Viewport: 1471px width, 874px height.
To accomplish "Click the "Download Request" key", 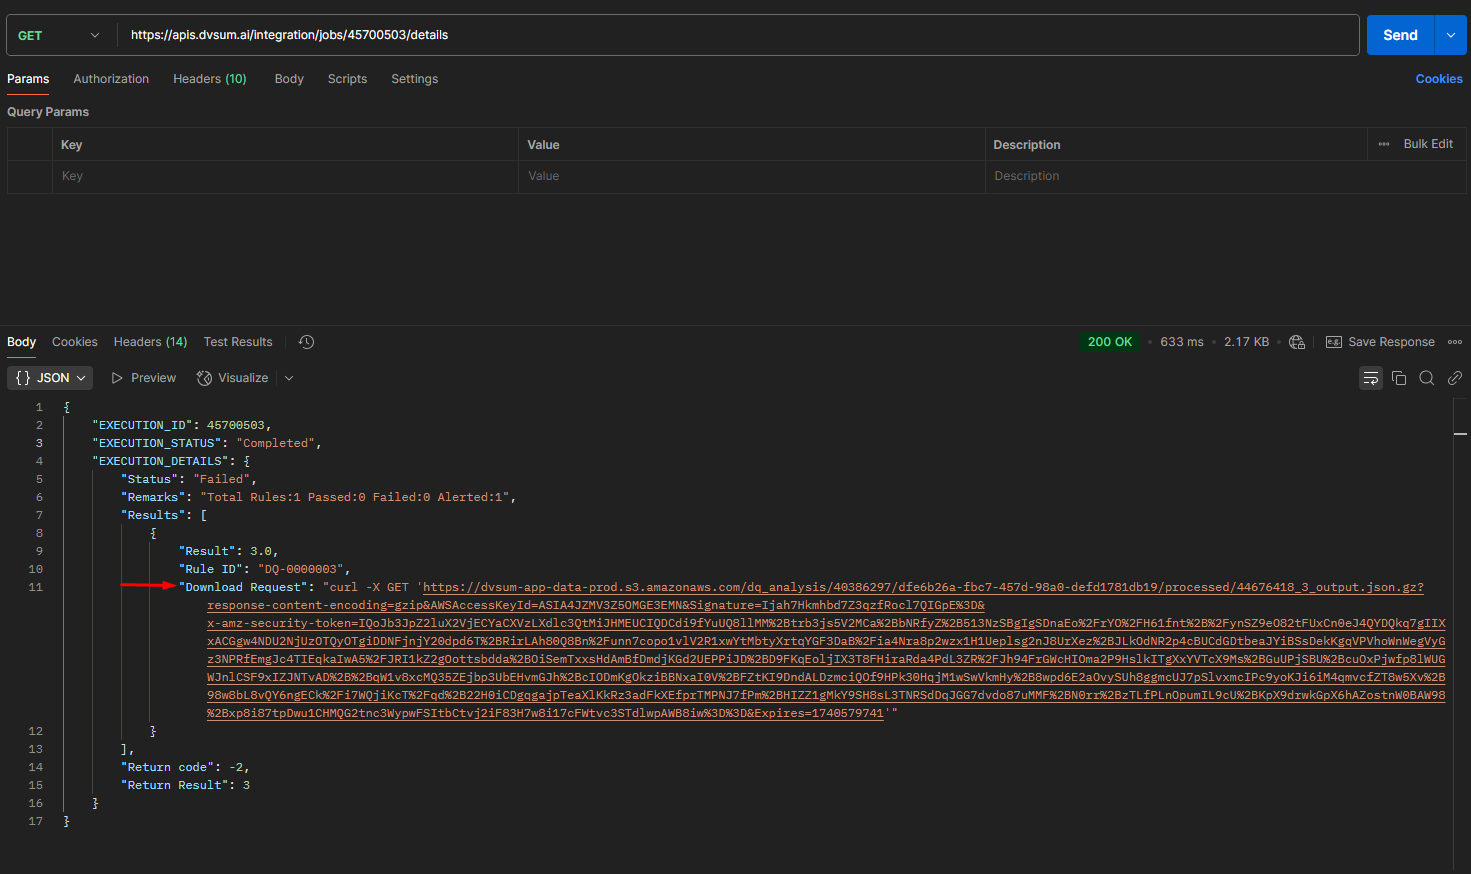I will coord(243,587).
